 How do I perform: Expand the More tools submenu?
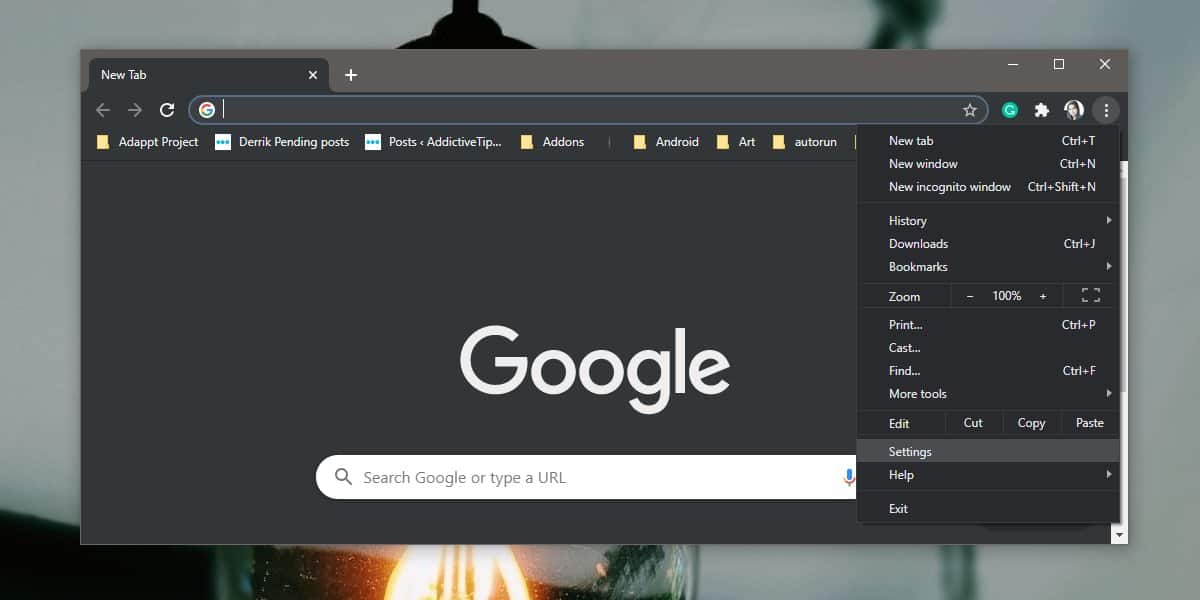[988, 394]
